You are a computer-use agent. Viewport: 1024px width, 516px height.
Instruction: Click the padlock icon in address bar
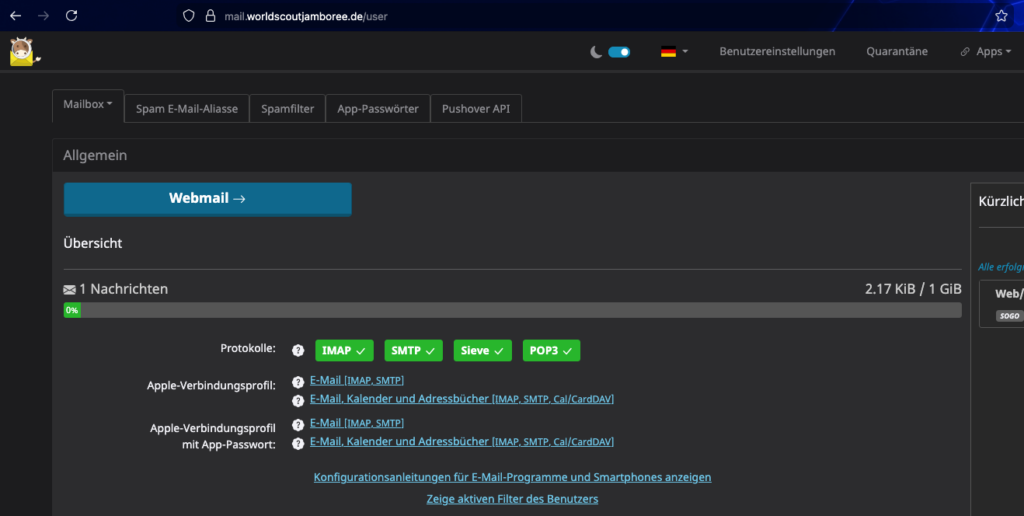(x=210, y=16)
